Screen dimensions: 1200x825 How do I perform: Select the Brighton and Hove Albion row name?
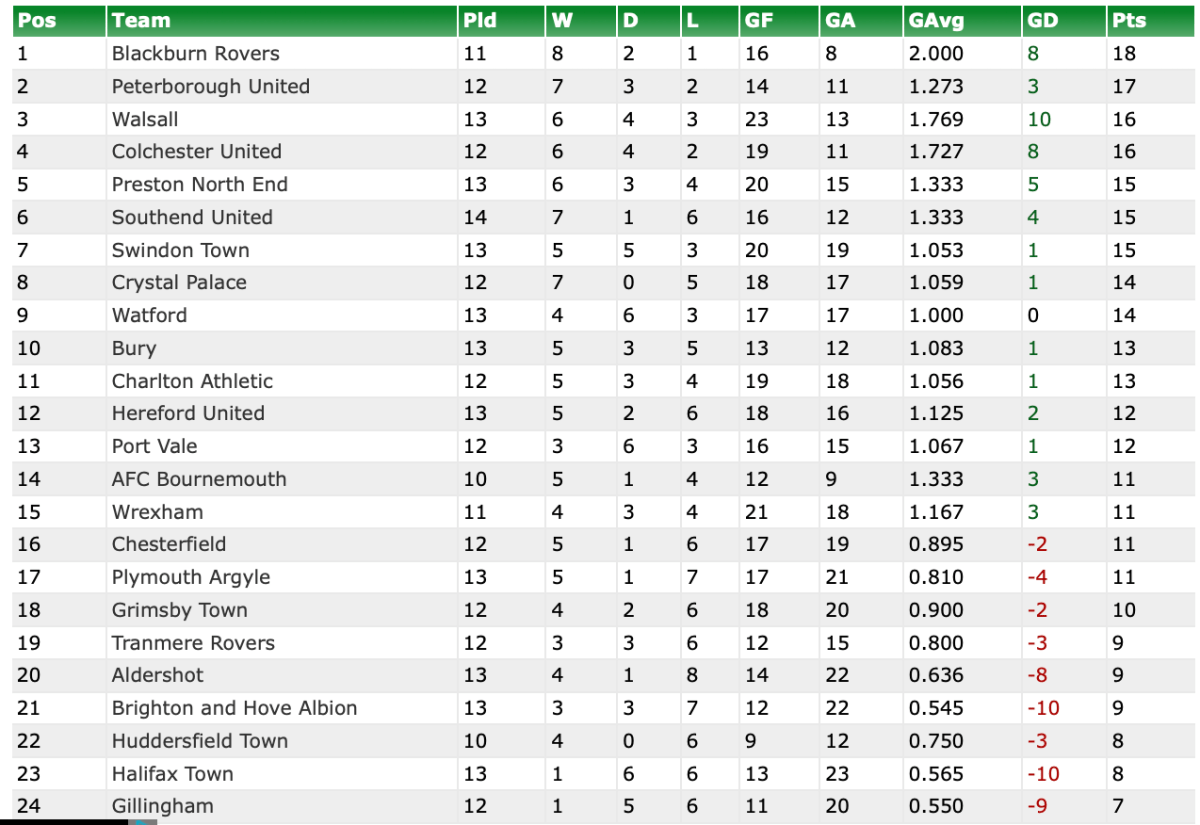[x=234, y=708]
